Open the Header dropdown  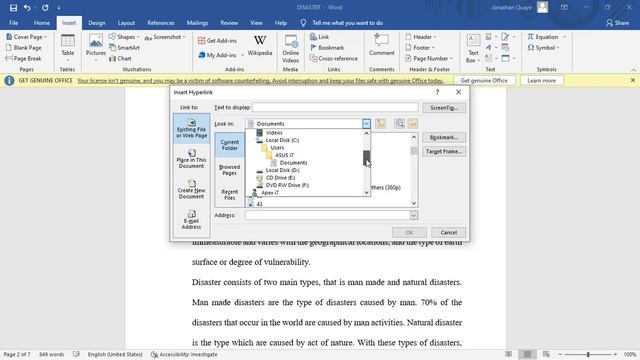click(421, 37)
